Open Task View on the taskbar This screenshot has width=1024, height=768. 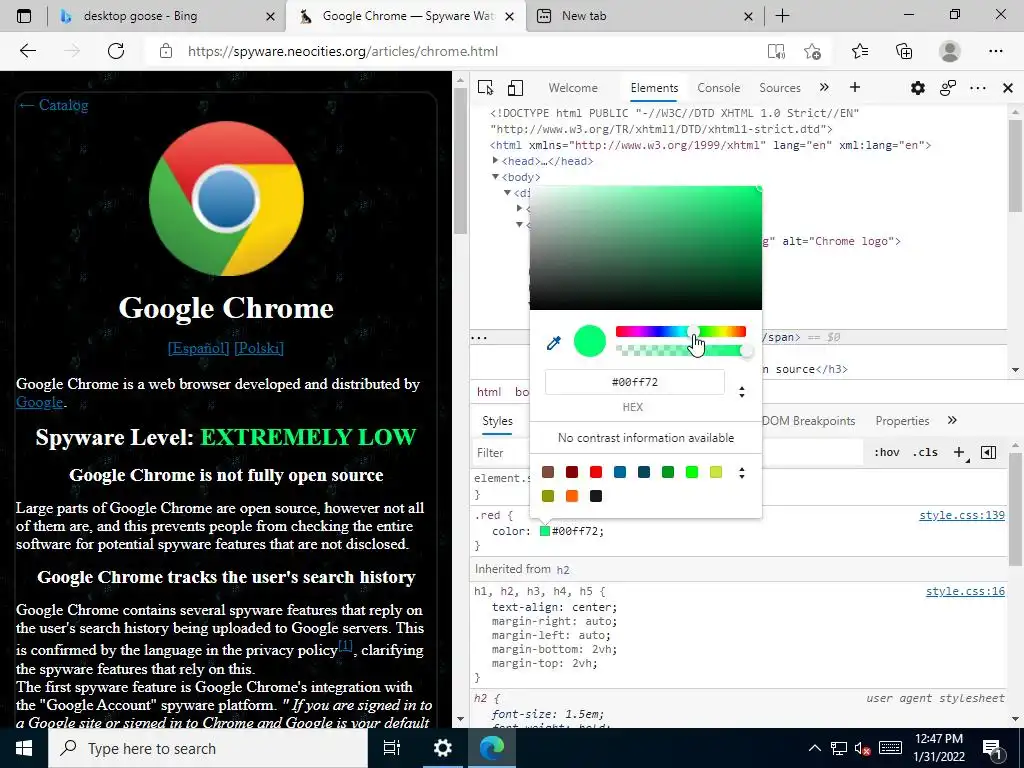(x=392, y=748)
